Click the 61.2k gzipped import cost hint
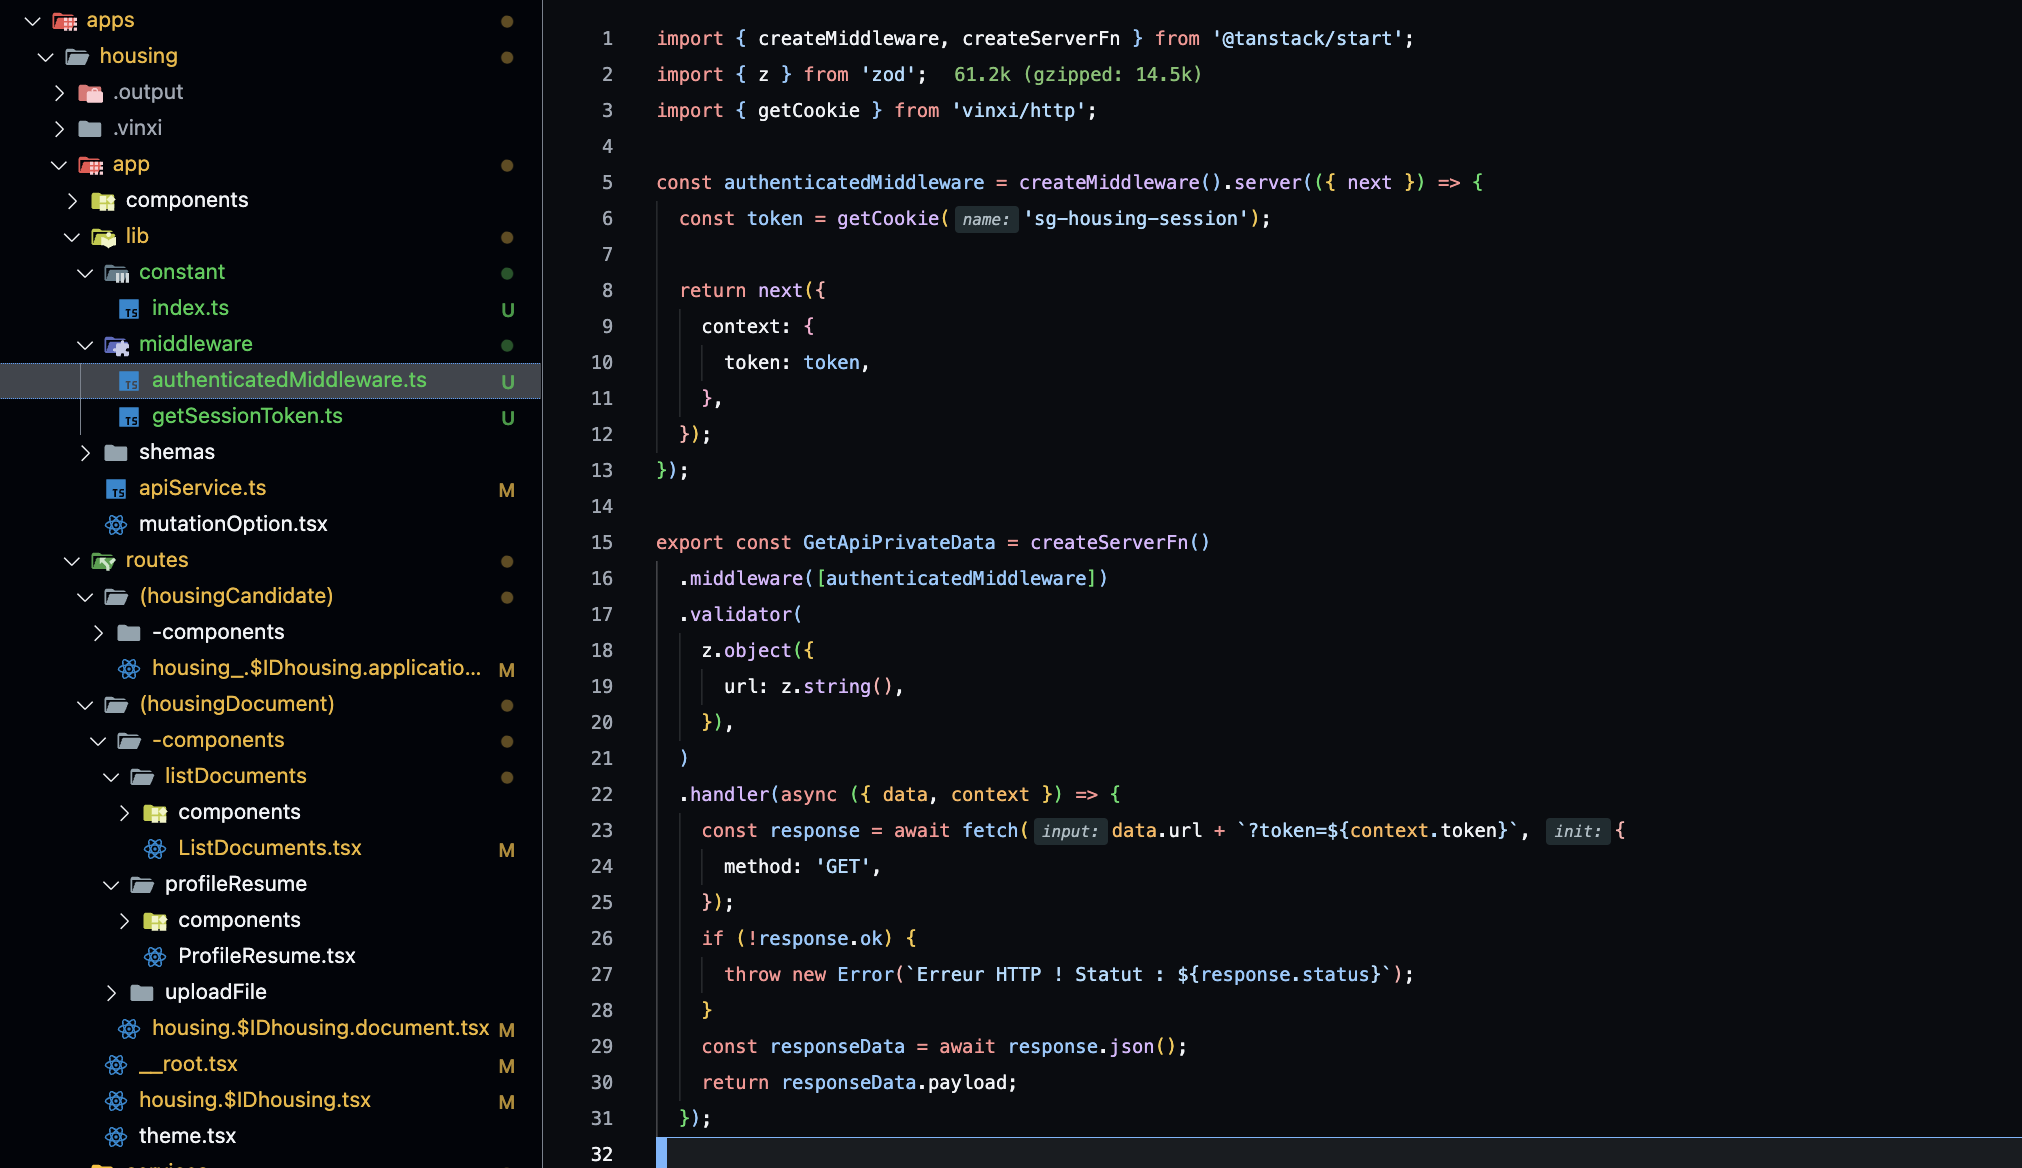2022x1168 pixels. pyautogui.click(x=1077, y=74)
